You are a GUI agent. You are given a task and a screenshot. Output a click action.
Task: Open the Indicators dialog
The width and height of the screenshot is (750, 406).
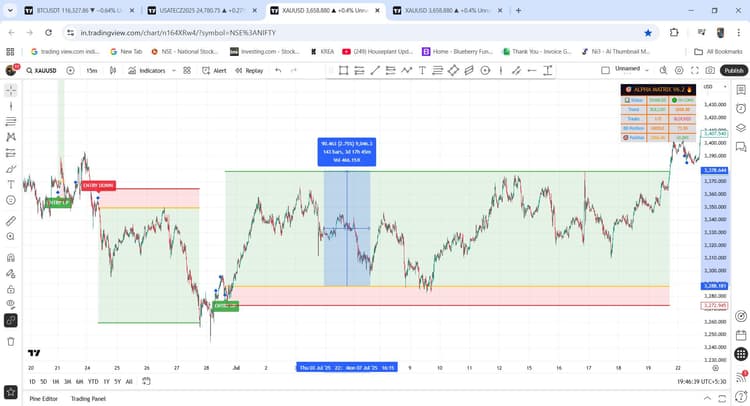coord(147,70)
